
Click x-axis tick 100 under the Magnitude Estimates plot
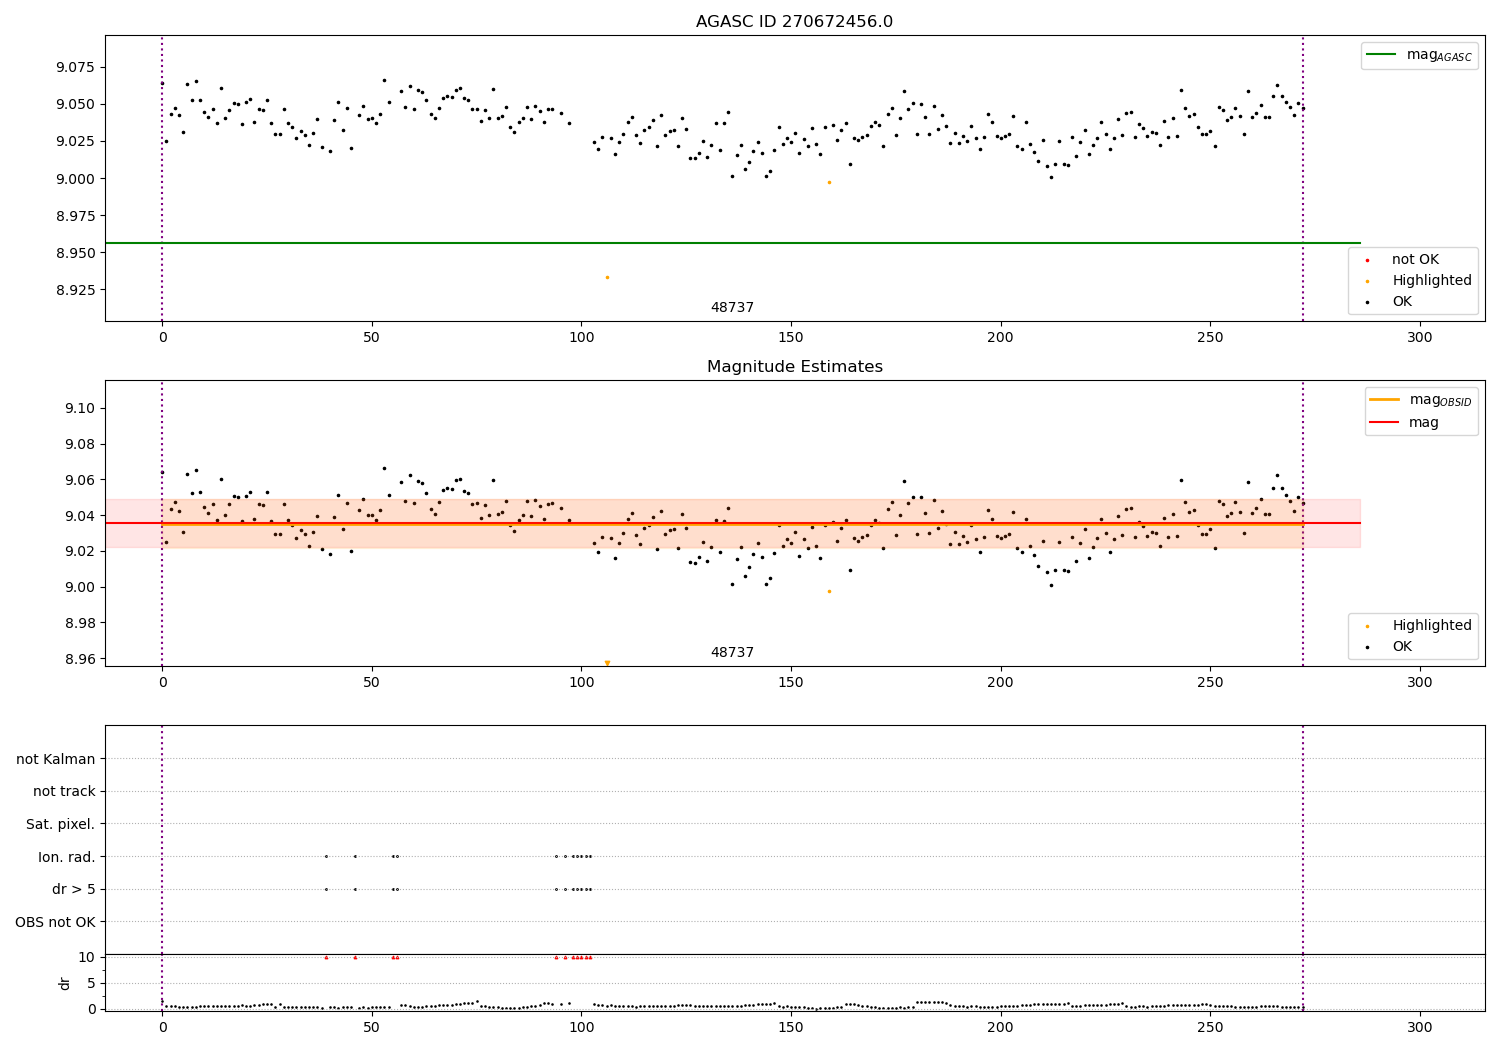581,683
